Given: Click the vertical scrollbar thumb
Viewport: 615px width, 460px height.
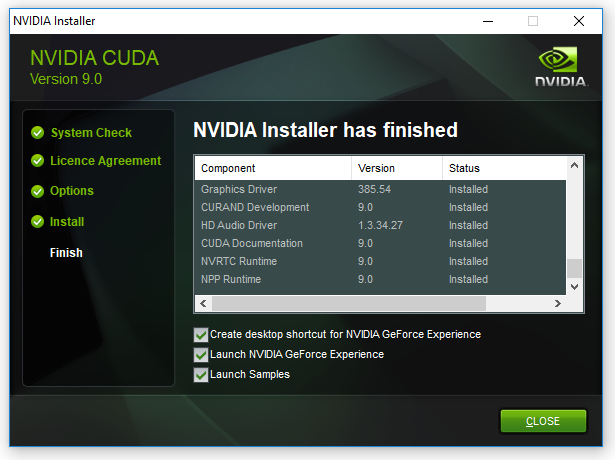Looking at the screenshot, I should pyautogui.click(x=574, y=268).
